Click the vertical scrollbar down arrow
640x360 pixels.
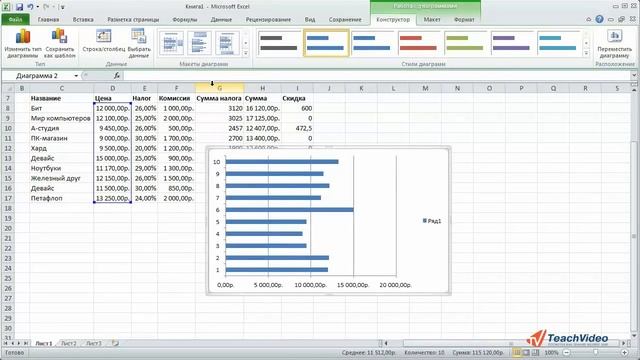tap(634, 336)
